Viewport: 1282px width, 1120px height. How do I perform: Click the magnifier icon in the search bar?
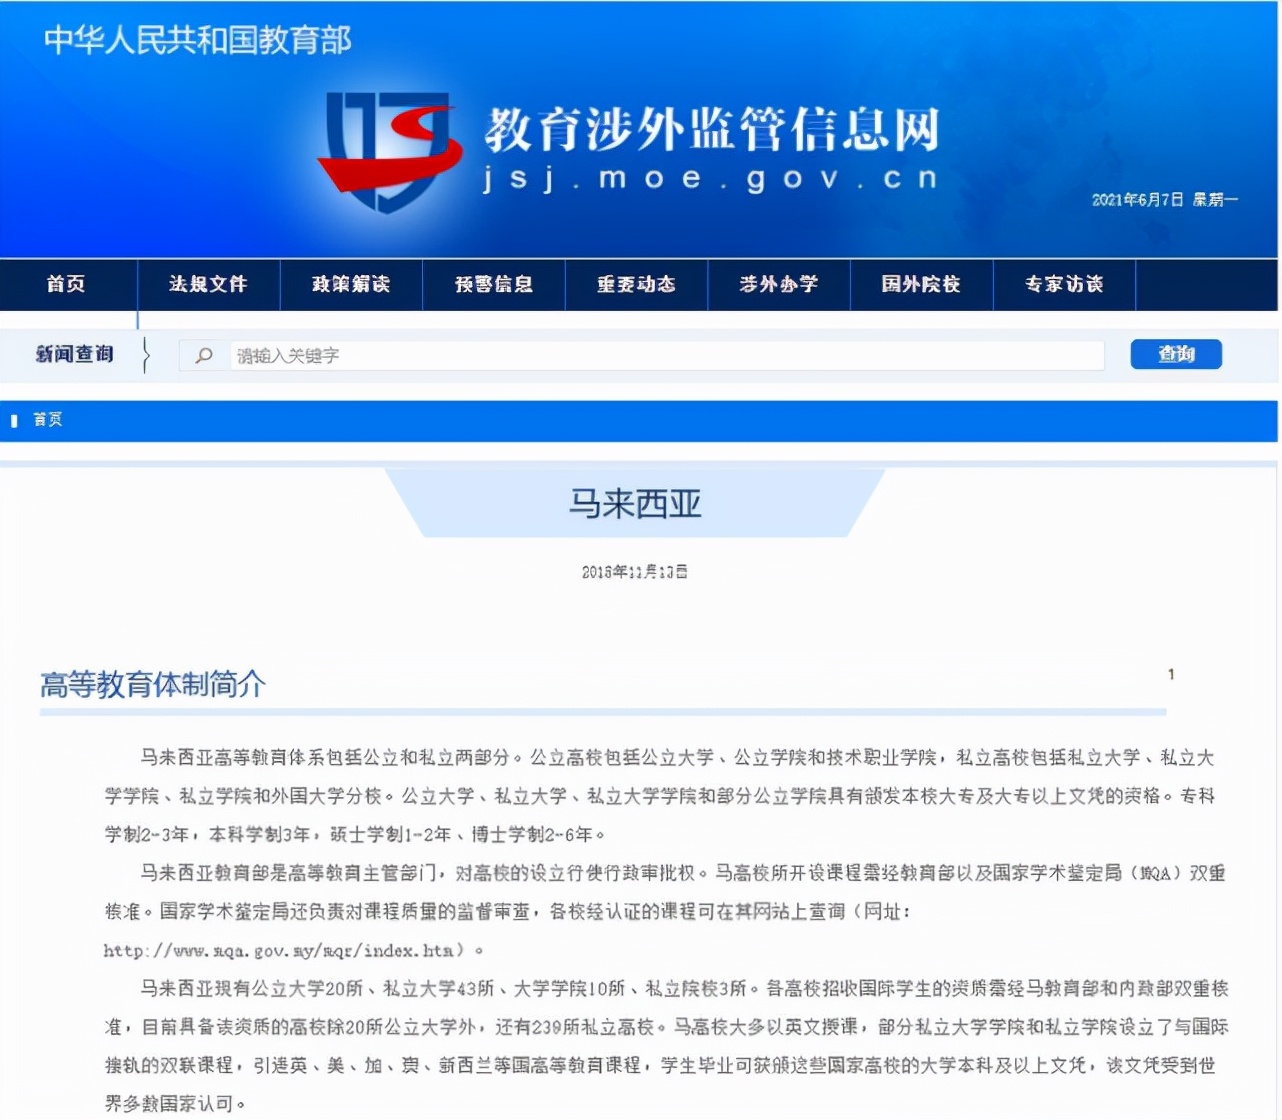[x=204, y=355]
